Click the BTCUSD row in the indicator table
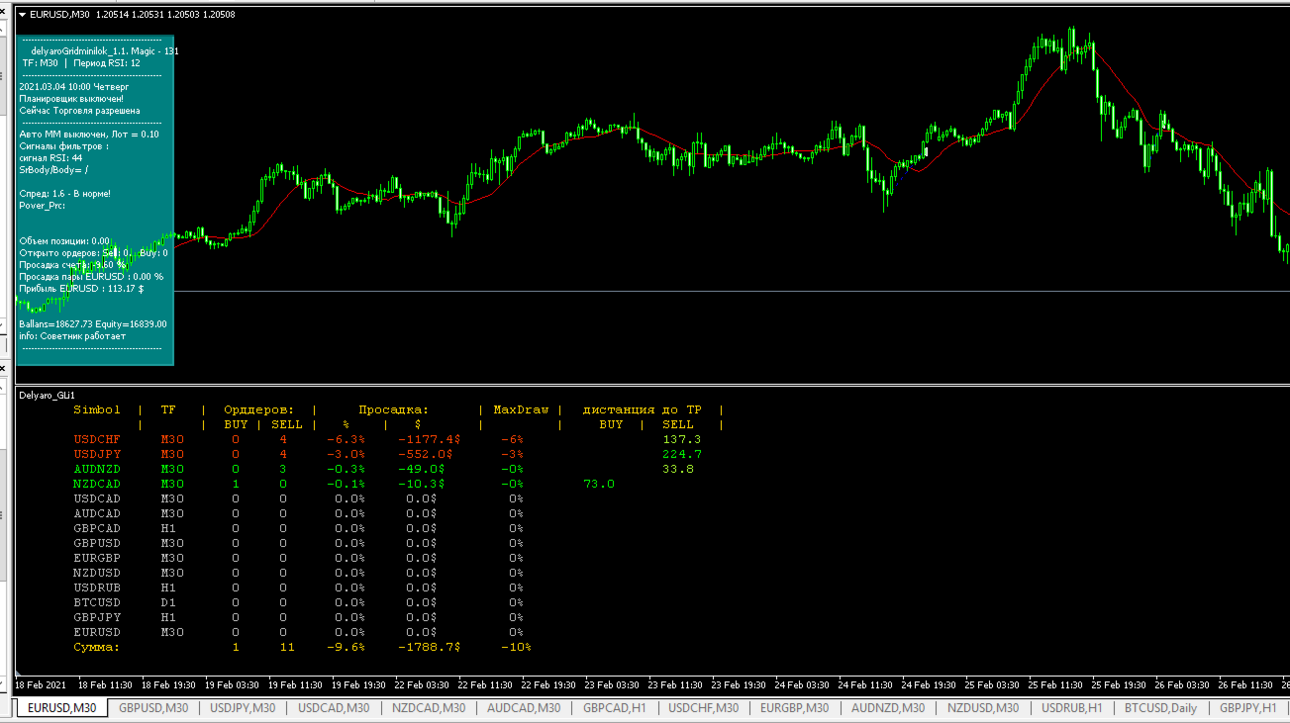1290x723 pixels. tap(298, 603)
